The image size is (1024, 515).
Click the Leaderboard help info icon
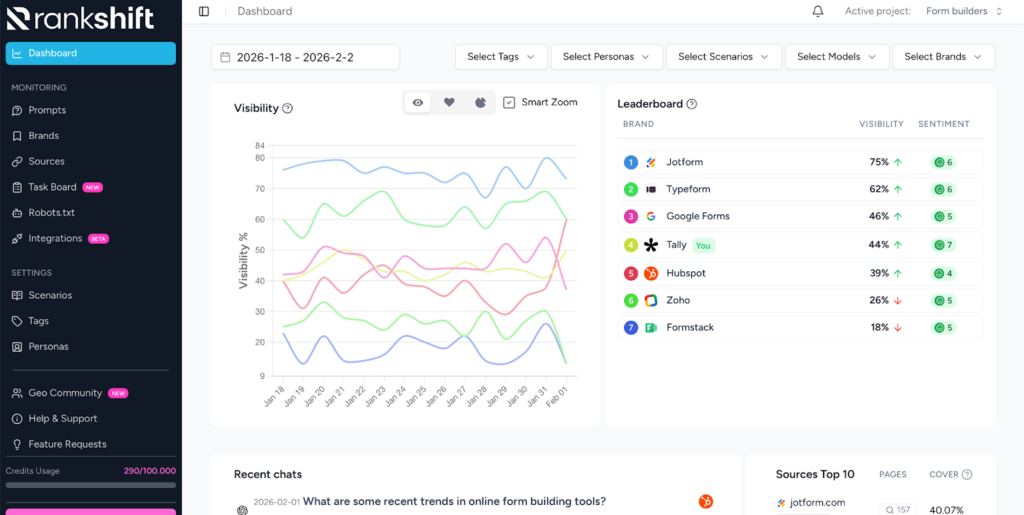692,104
